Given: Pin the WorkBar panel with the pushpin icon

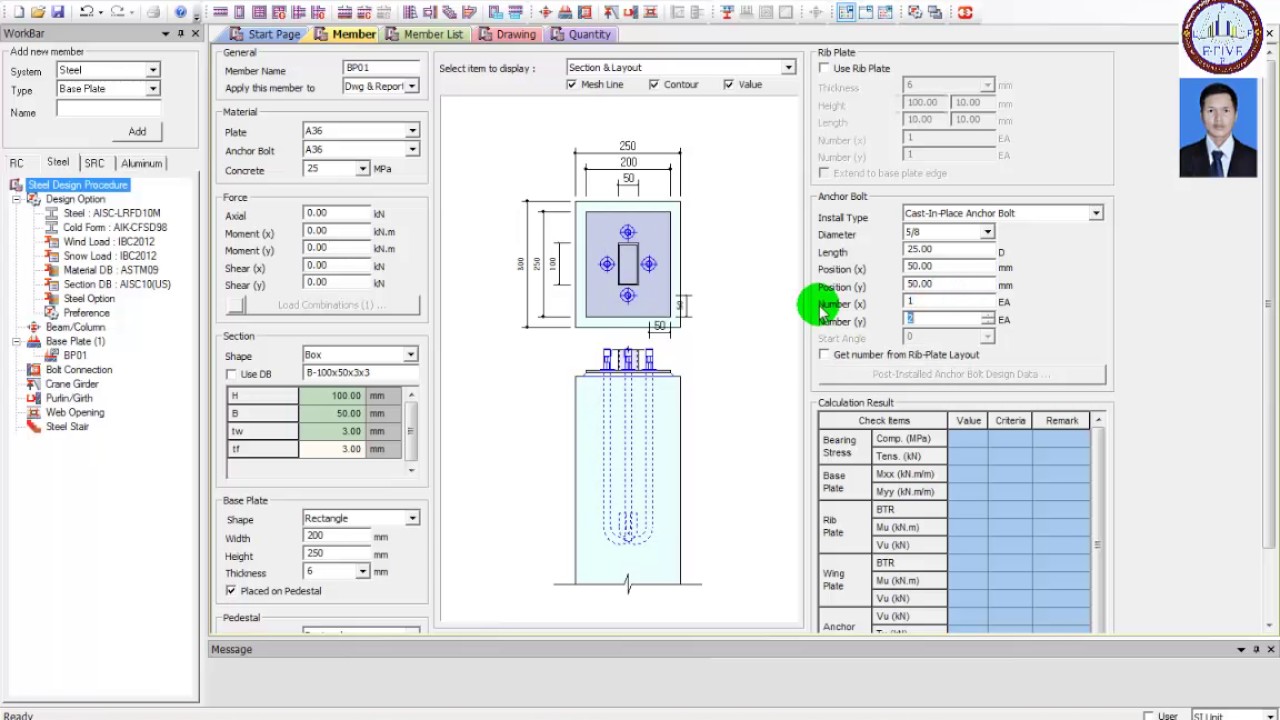Looking at the screenshot, I should pos(181,33).
